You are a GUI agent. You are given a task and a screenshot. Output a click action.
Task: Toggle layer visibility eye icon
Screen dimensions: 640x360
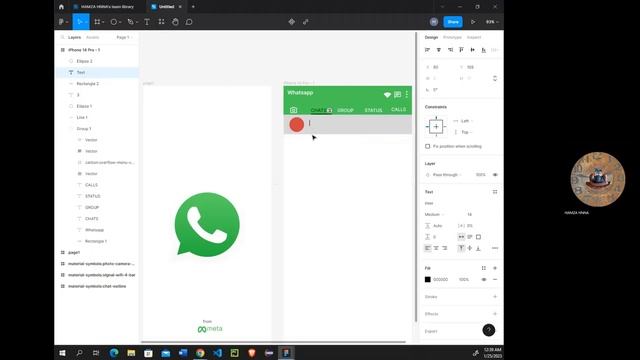pos(495,175)
